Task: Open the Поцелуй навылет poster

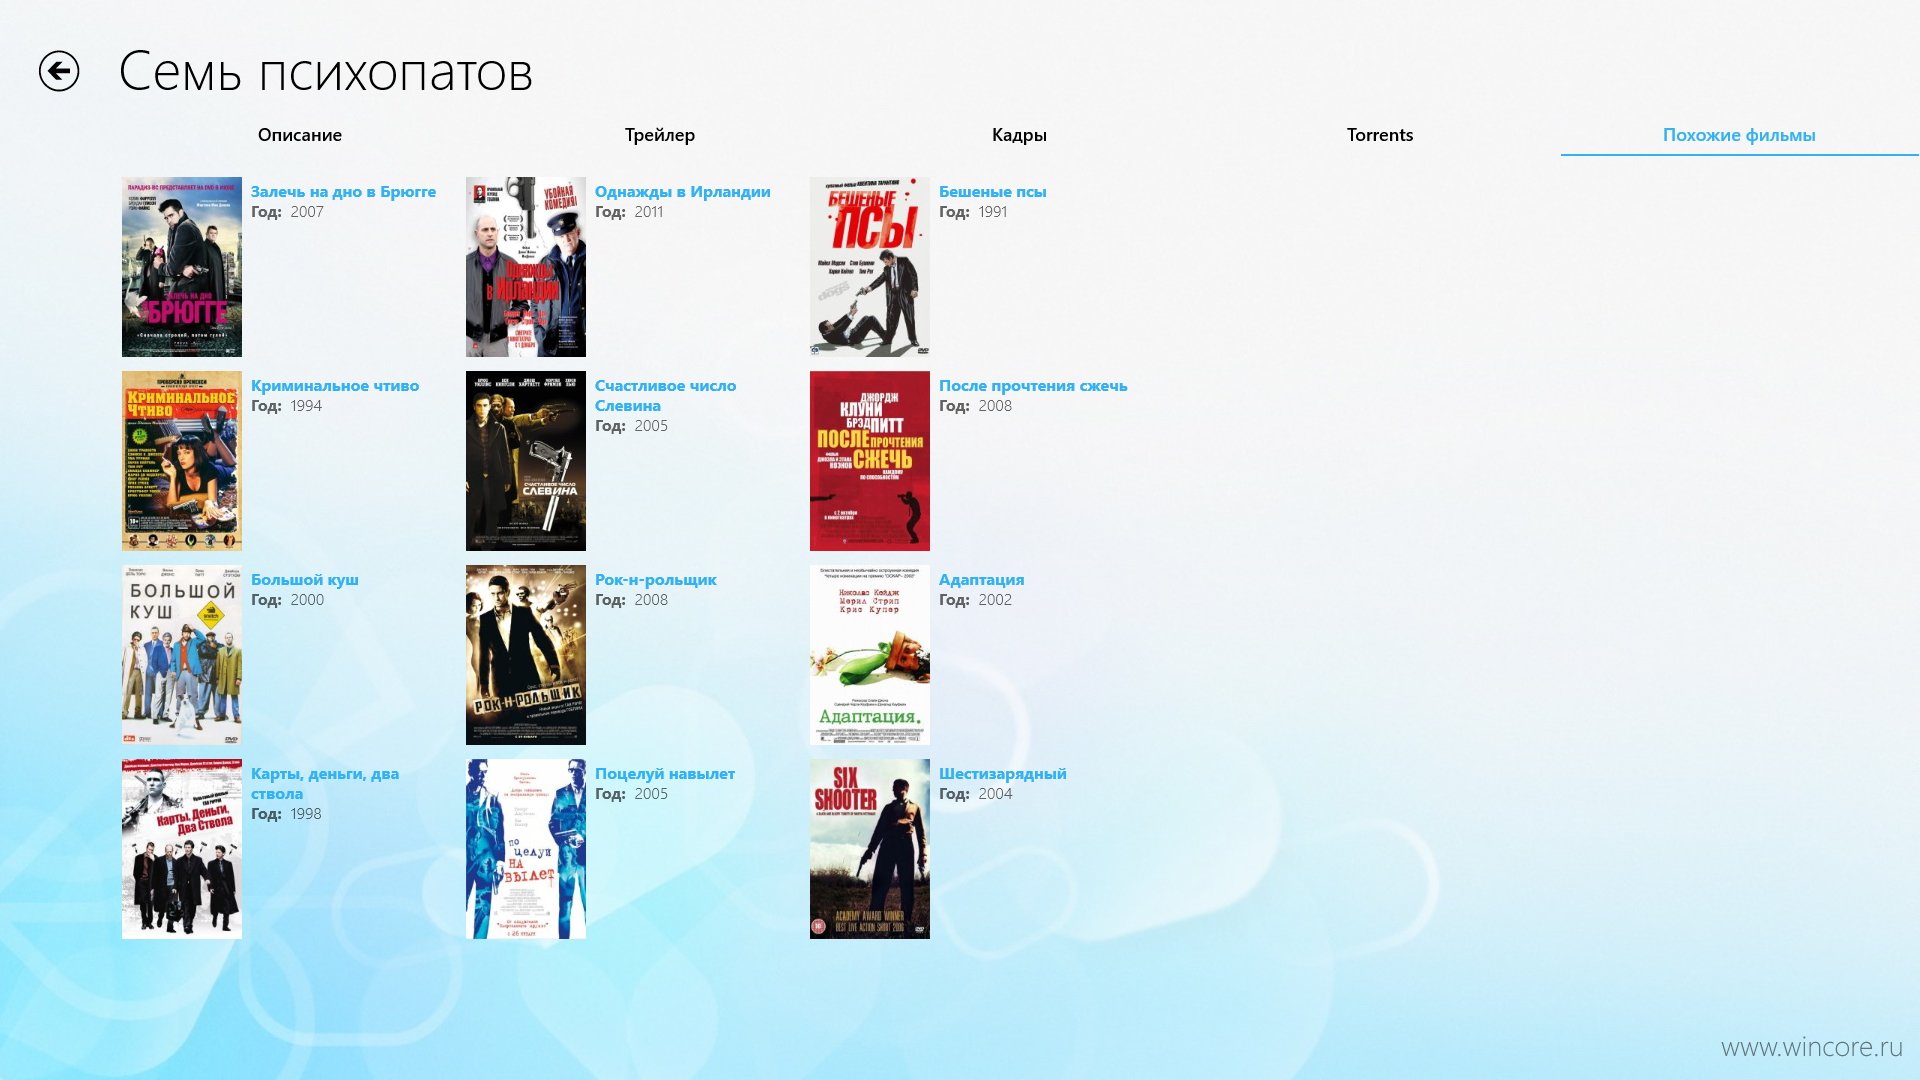Action: (x=526, y=849)
